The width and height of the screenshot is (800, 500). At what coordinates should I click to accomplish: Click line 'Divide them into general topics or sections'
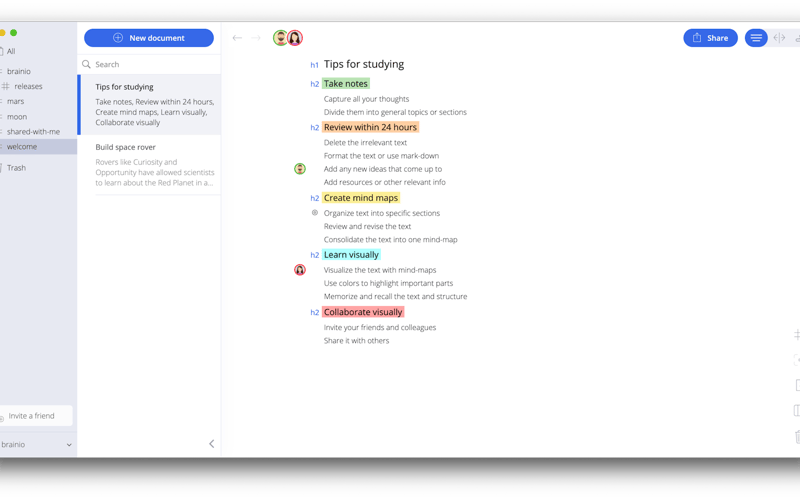[x=395, y=112]
